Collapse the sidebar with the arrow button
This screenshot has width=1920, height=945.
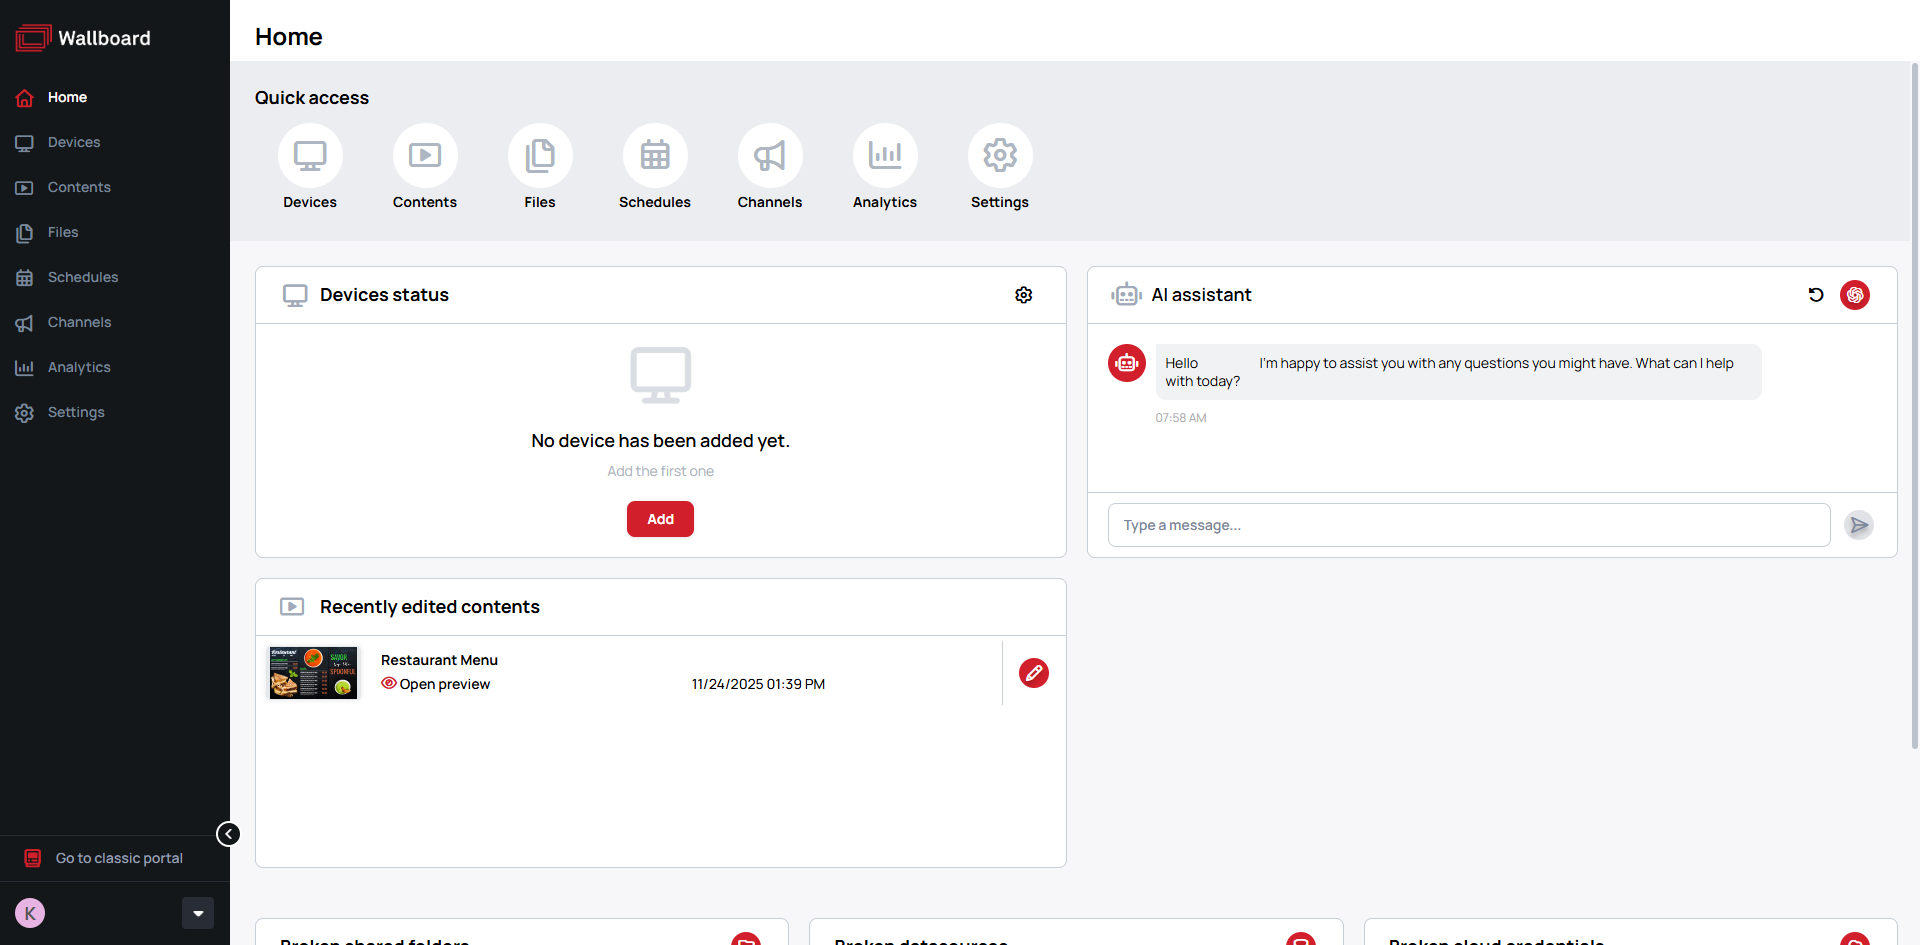click(x=229, y=834)
